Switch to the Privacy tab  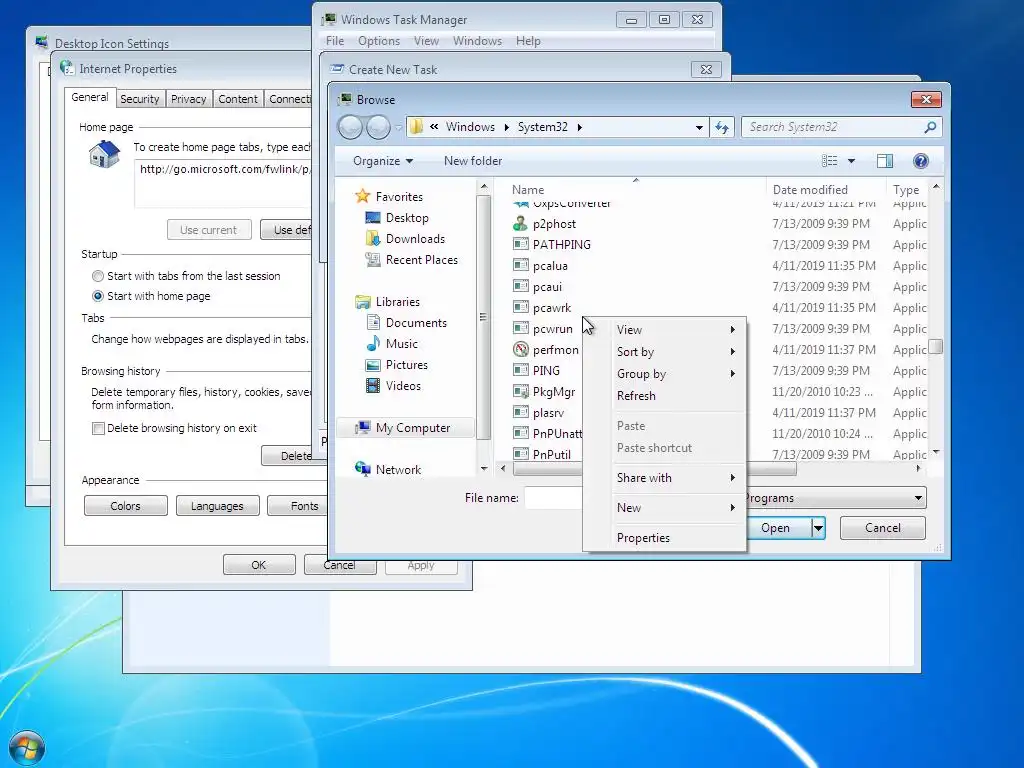pyautogui.click(x=189, y=99)
